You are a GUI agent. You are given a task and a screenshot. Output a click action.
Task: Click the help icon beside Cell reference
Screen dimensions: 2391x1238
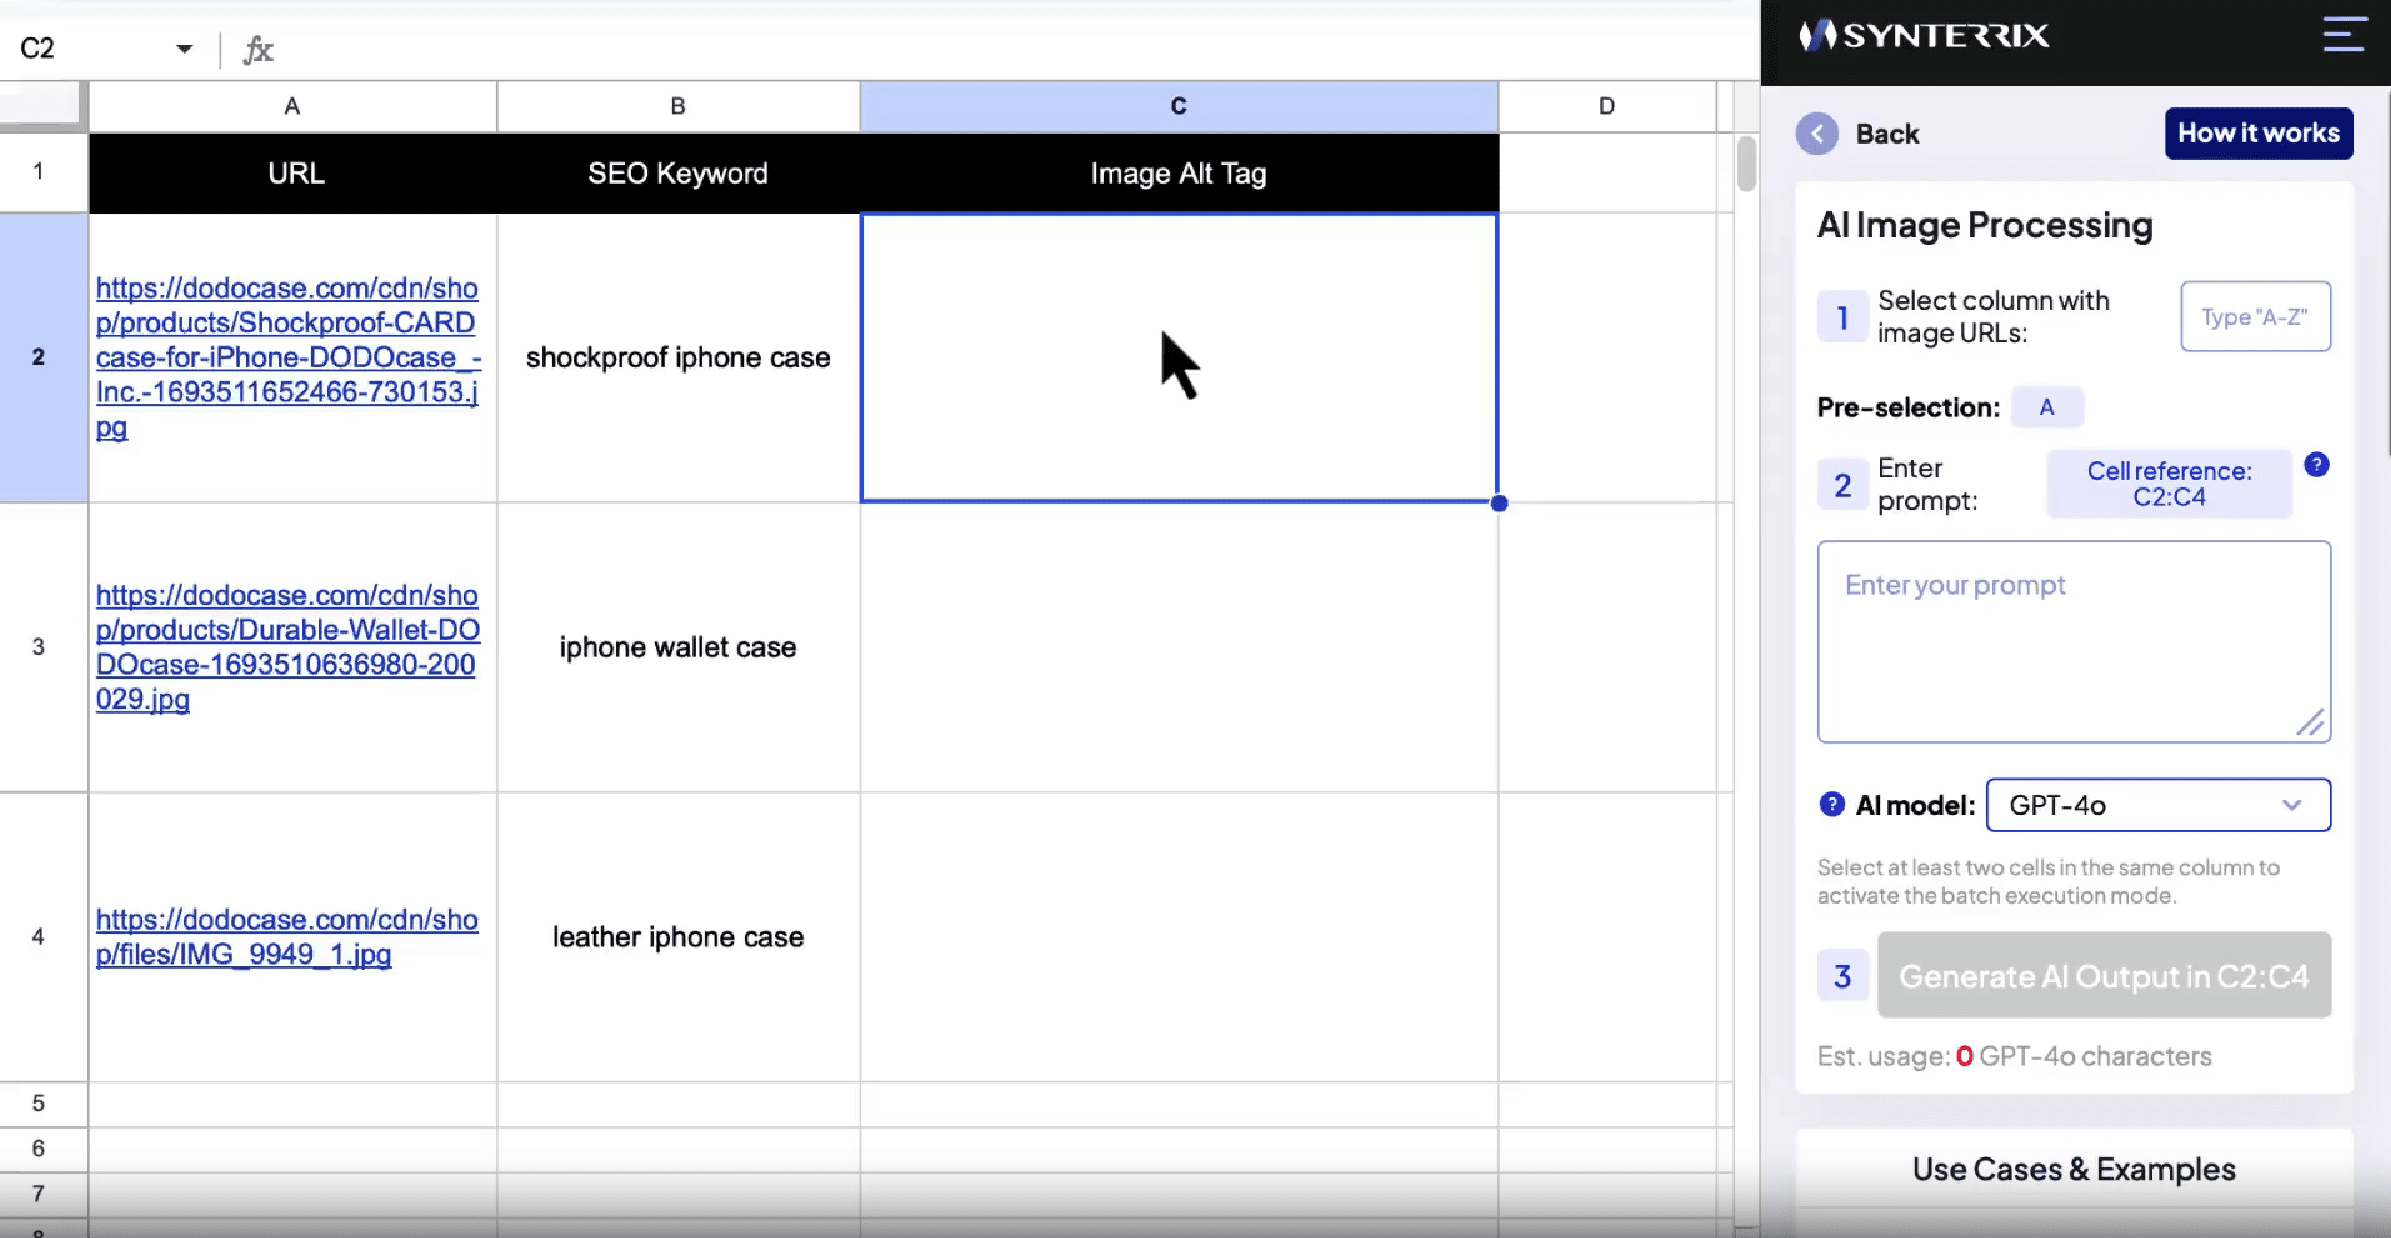2316,465
